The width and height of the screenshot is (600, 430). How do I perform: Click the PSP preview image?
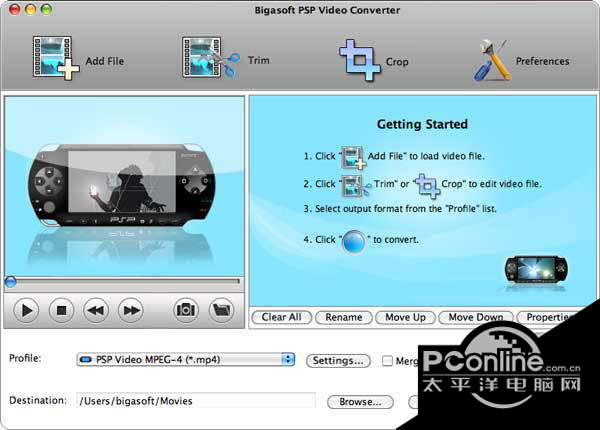click(122, 185)
